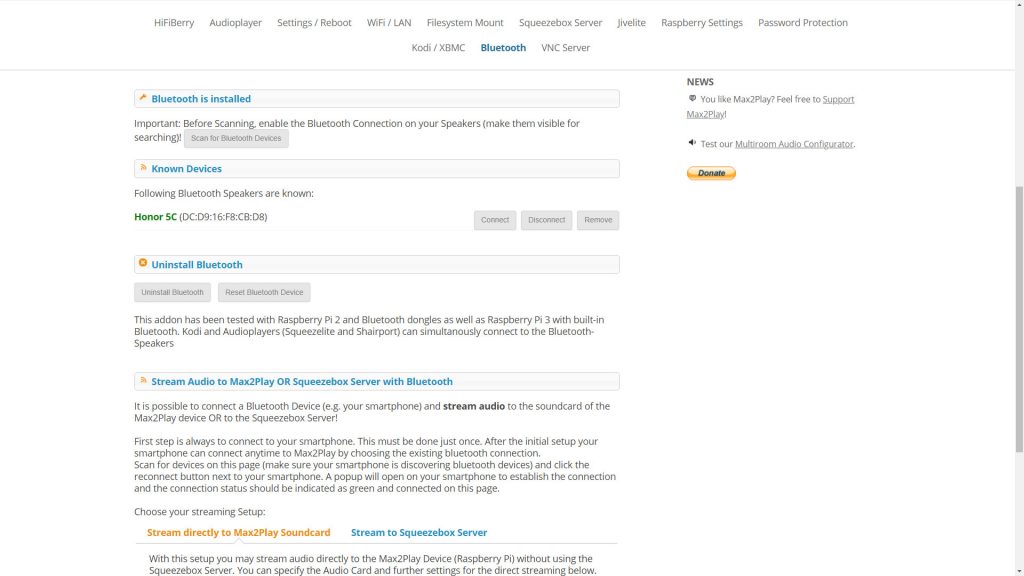
Task: Open the Squeezebox Server menu item
Action: [560, 22]
